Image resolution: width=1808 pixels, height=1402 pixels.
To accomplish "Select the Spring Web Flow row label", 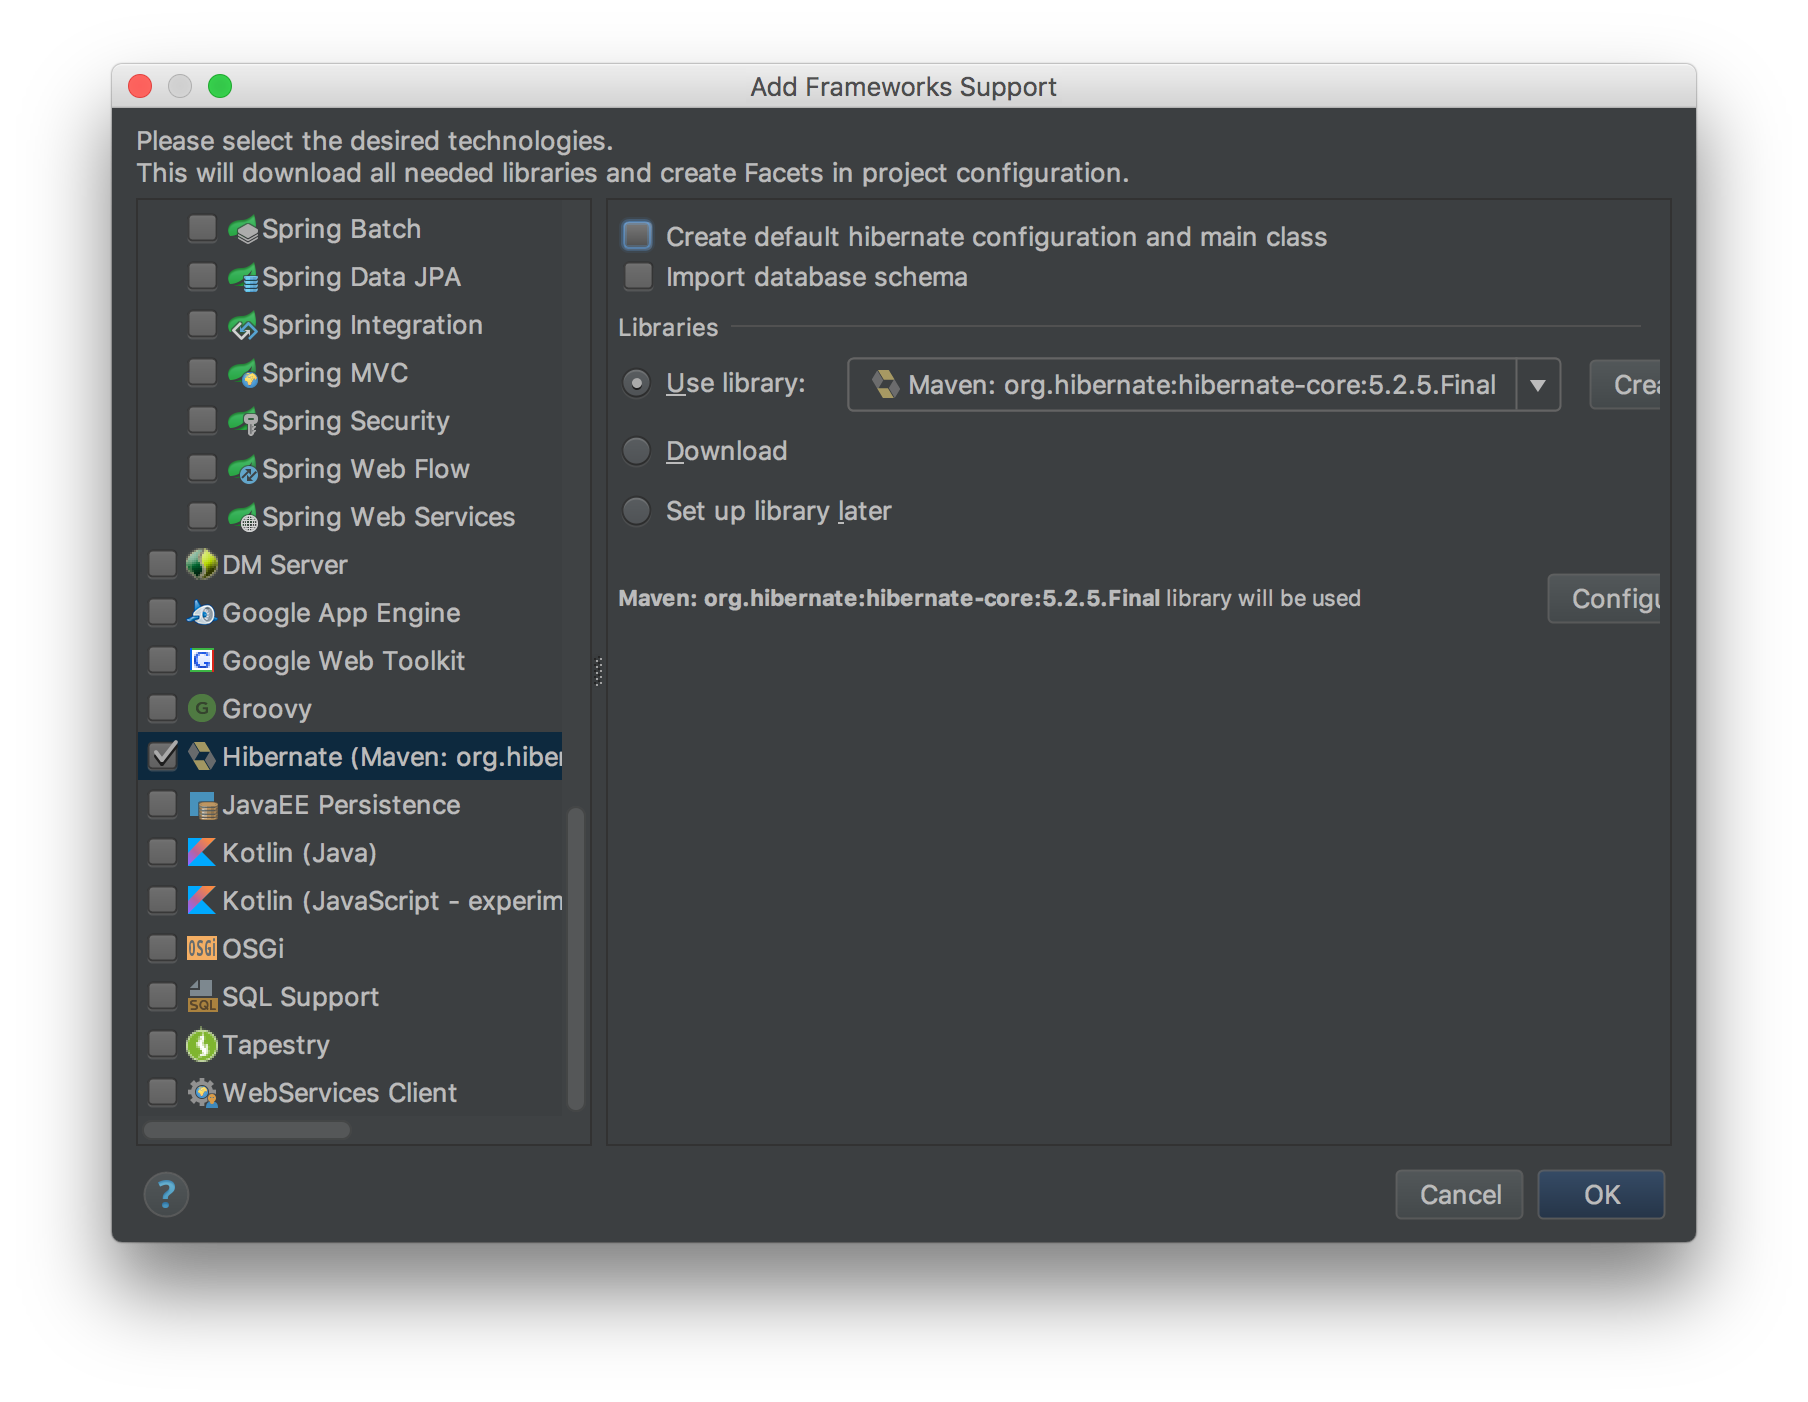I will [x=366, y=469].
